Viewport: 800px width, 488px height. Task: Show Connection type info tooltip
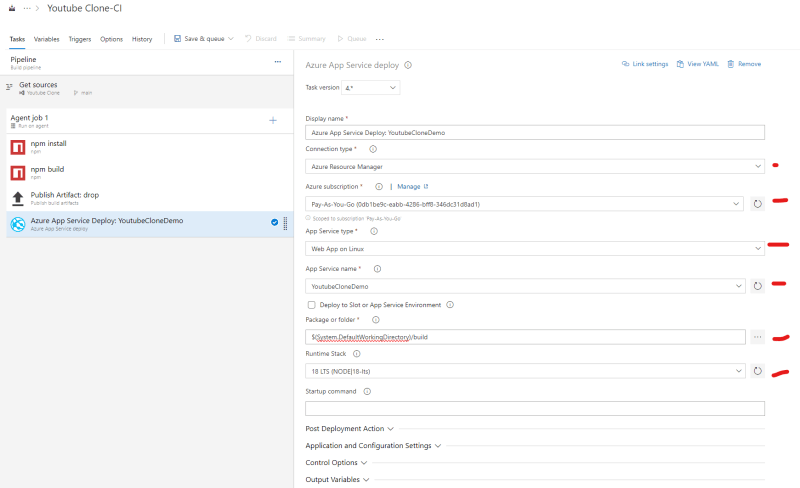point(373,149)
